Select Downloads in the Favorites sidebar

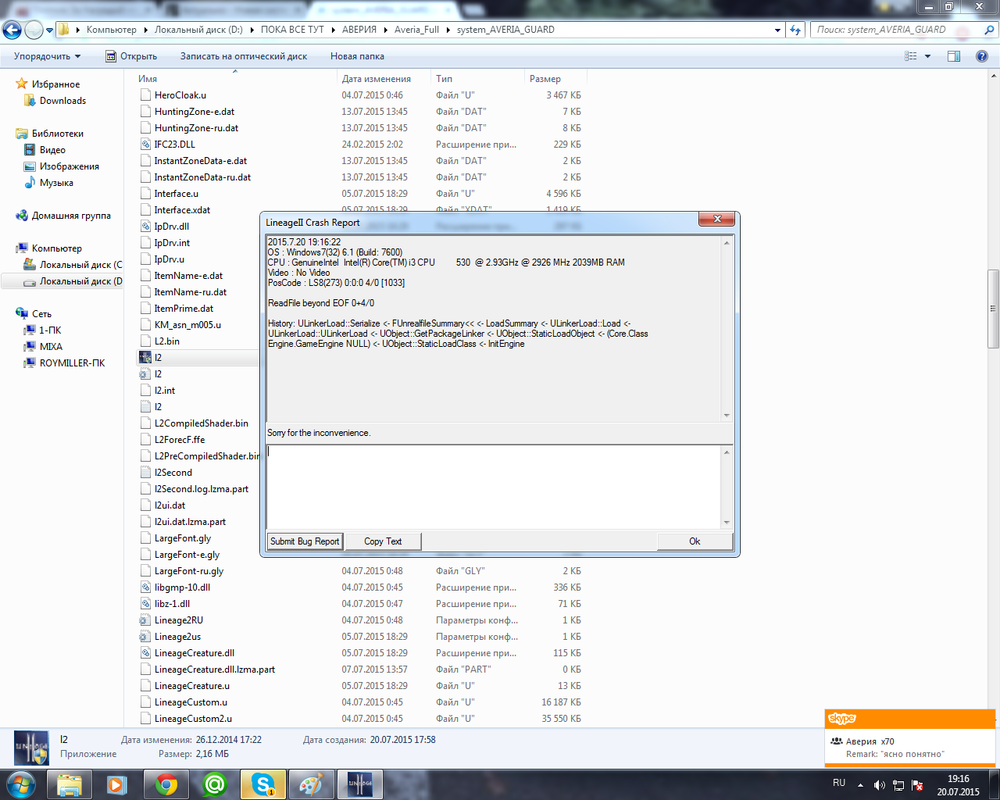pos(62,101)
